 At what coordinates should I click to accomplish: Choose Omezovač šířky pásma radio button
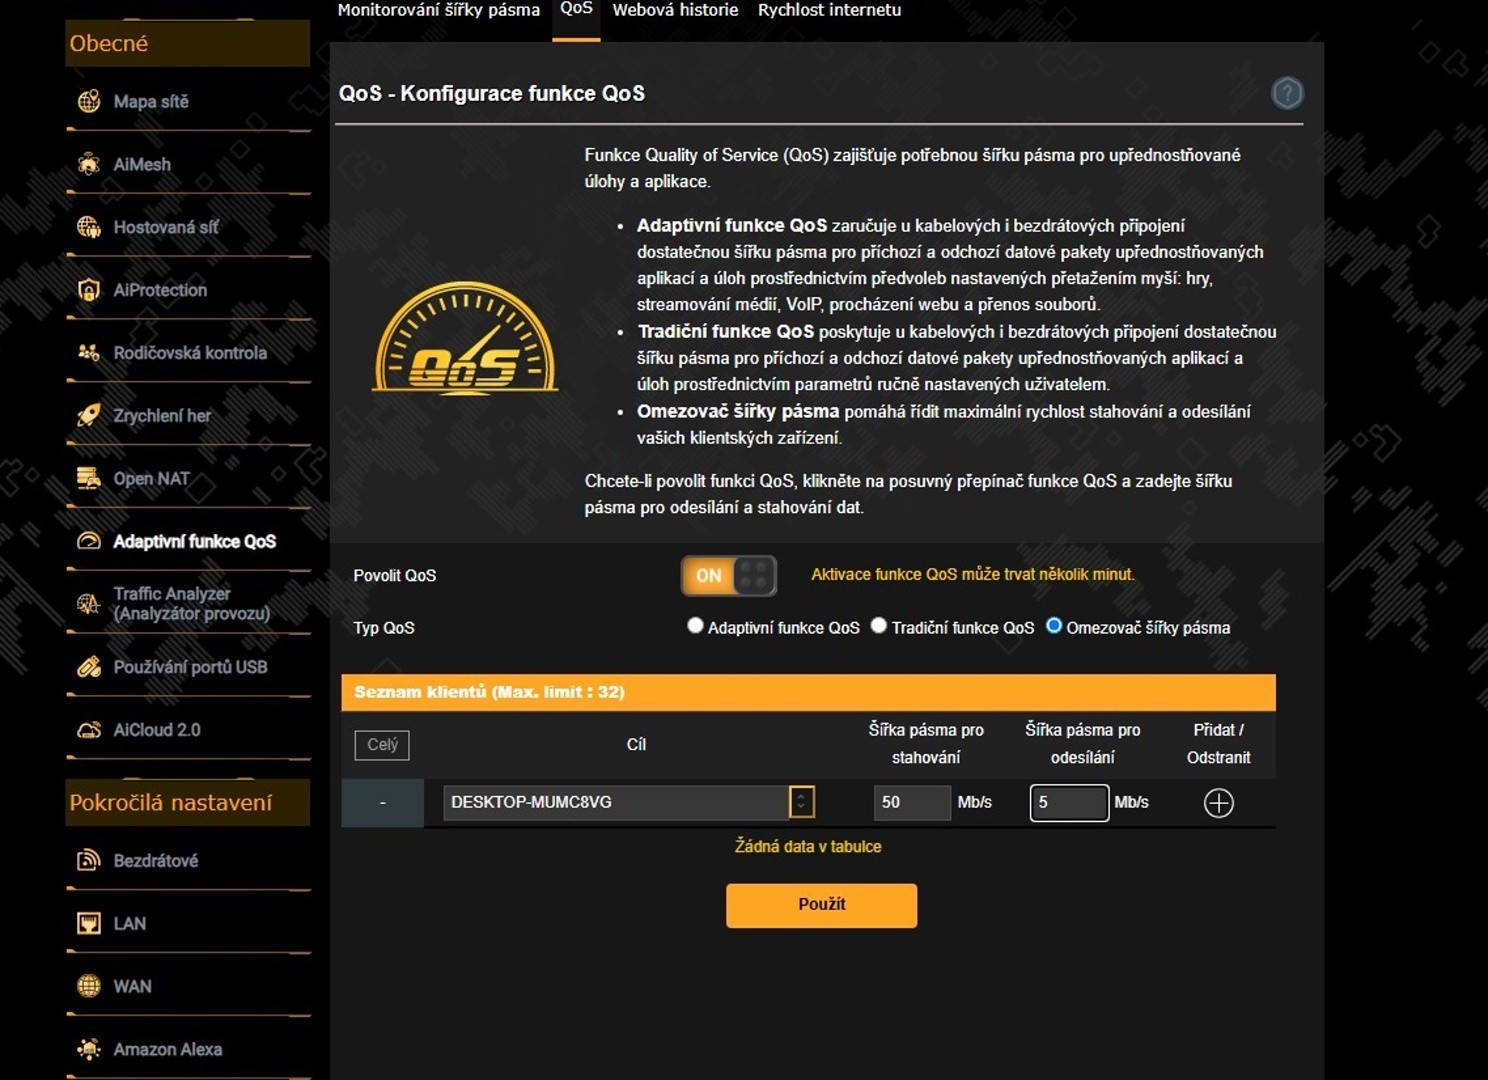pos(1053,626)
